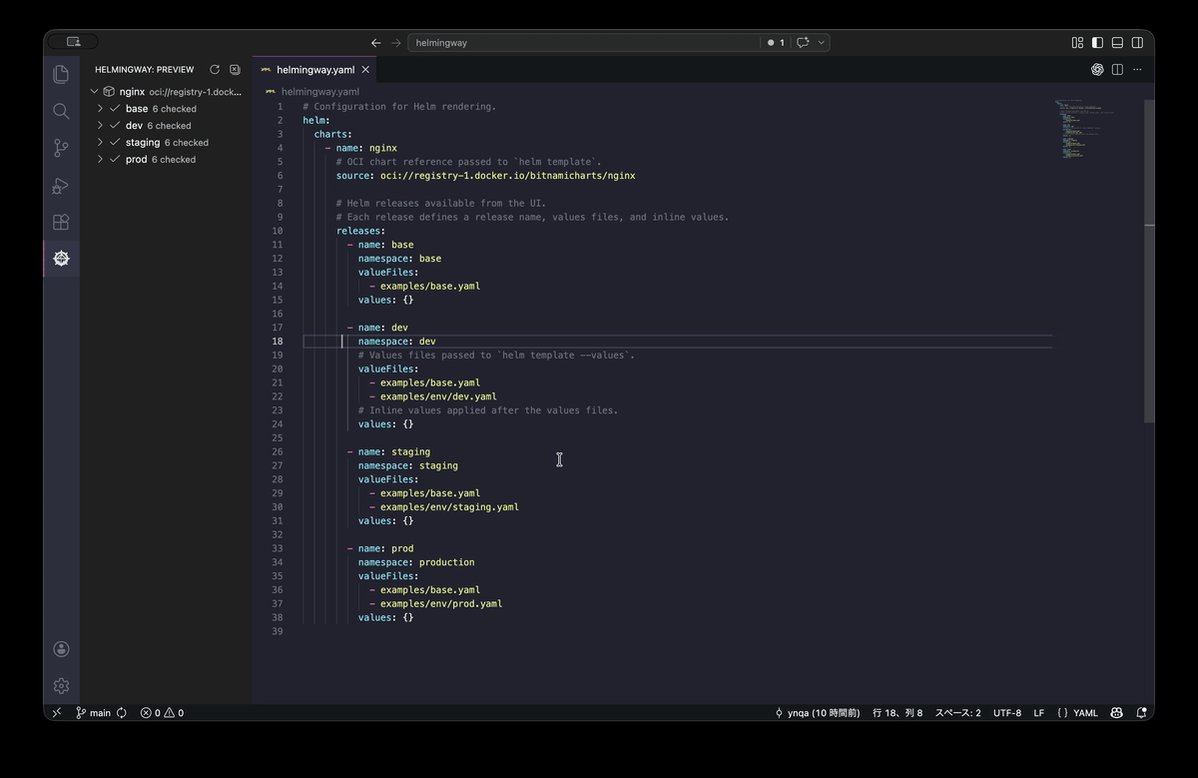
Task: Open the Search view in activity bar
Action: pyautogui.click(x=61, y=112)
